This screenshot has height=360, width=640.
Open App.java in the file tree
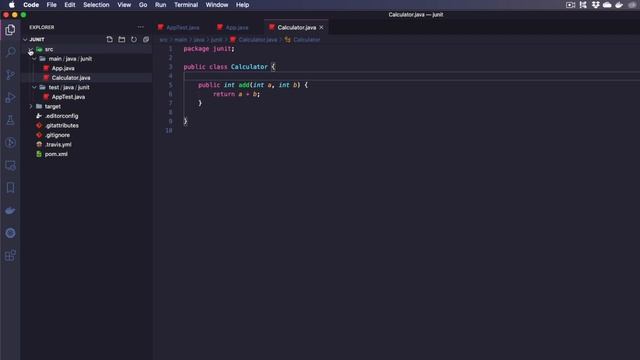(x=63, y=69)
